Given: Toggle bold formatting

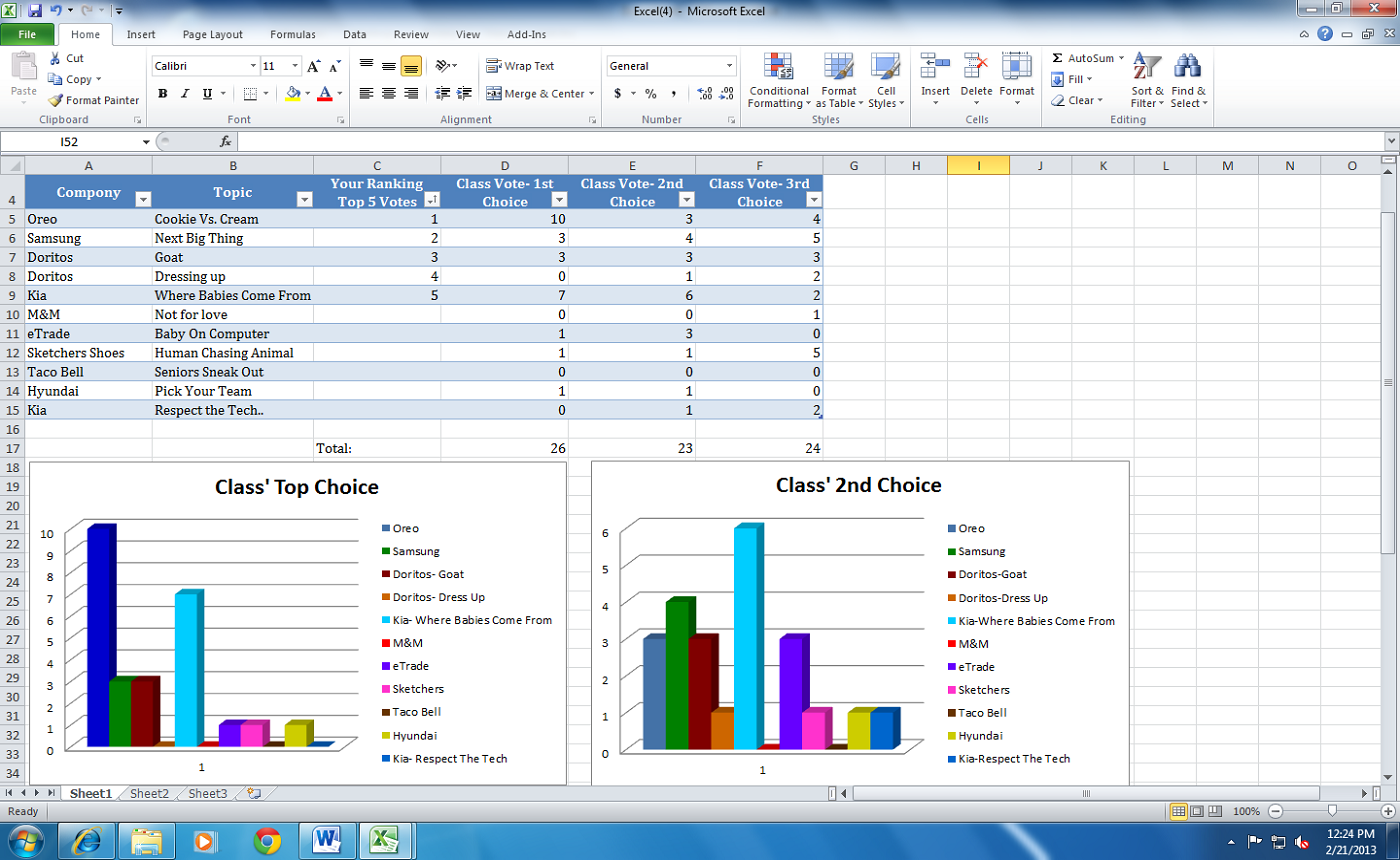Looking at the screenshot, I should tap(163, 94).
